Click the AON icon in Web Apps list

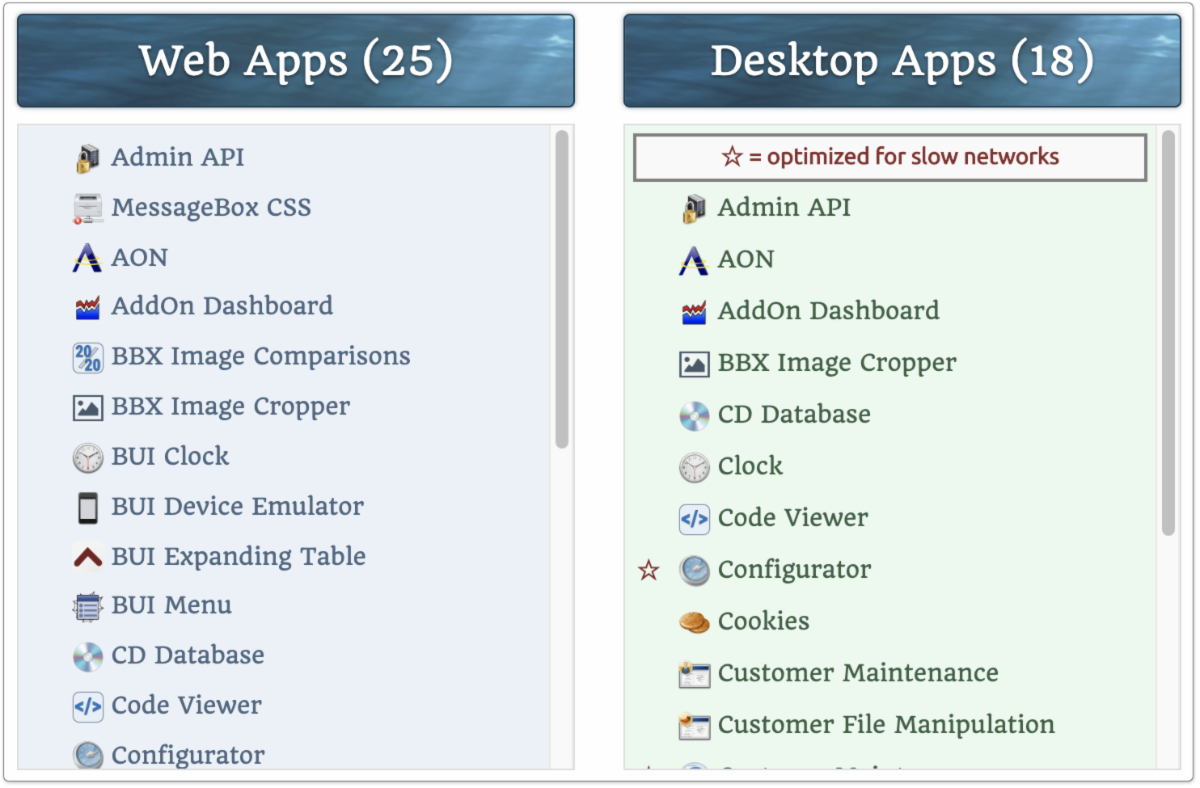(x=88, y=258)
